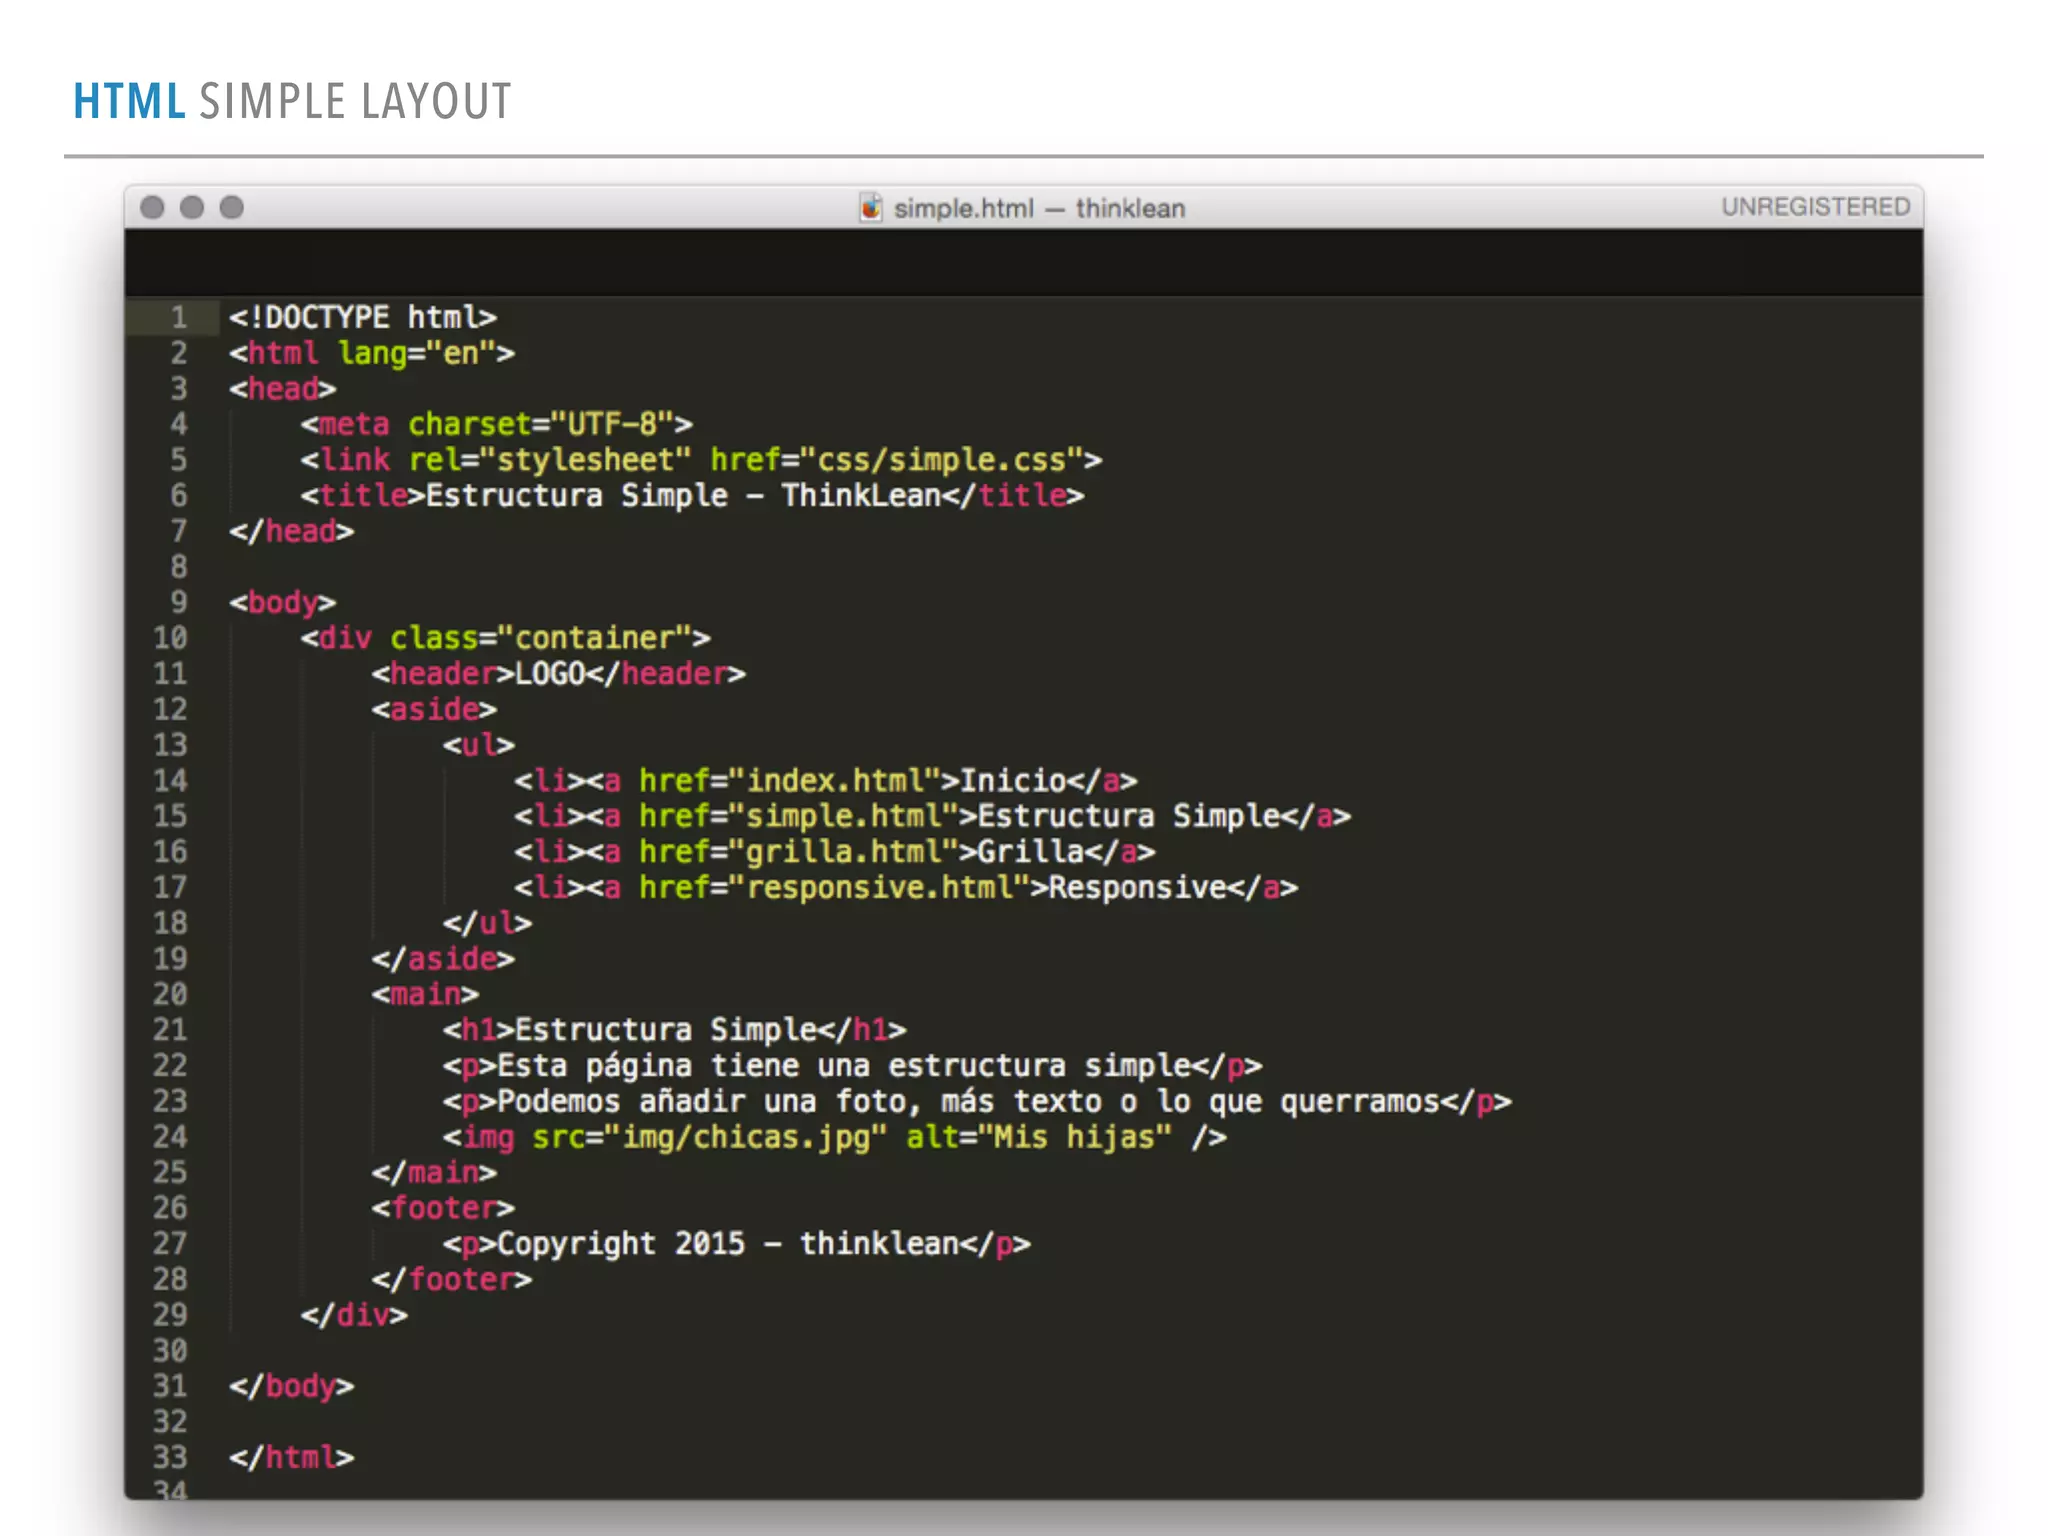This screenshot has width=2048, height=1536.
Task: Click the Inicio link text
Action: (1014, 780)
